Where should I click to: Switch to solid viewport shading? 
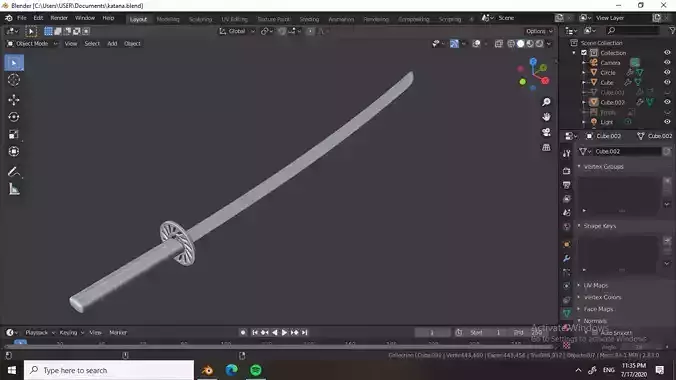pos(521,44)
